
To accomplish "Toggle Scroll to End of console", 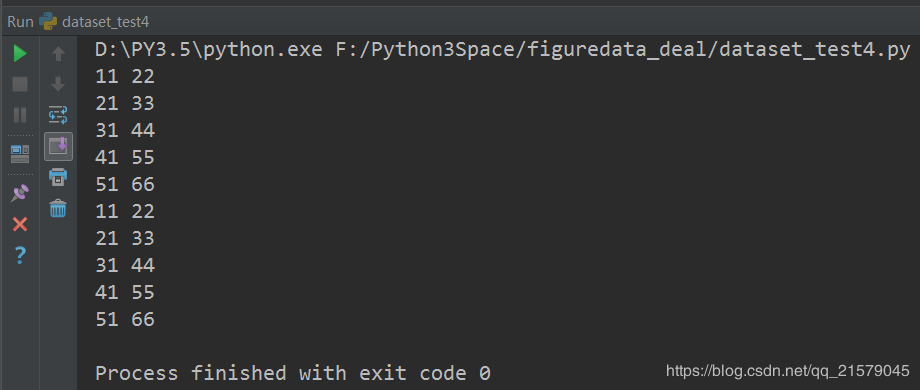I will click(58, 146).
